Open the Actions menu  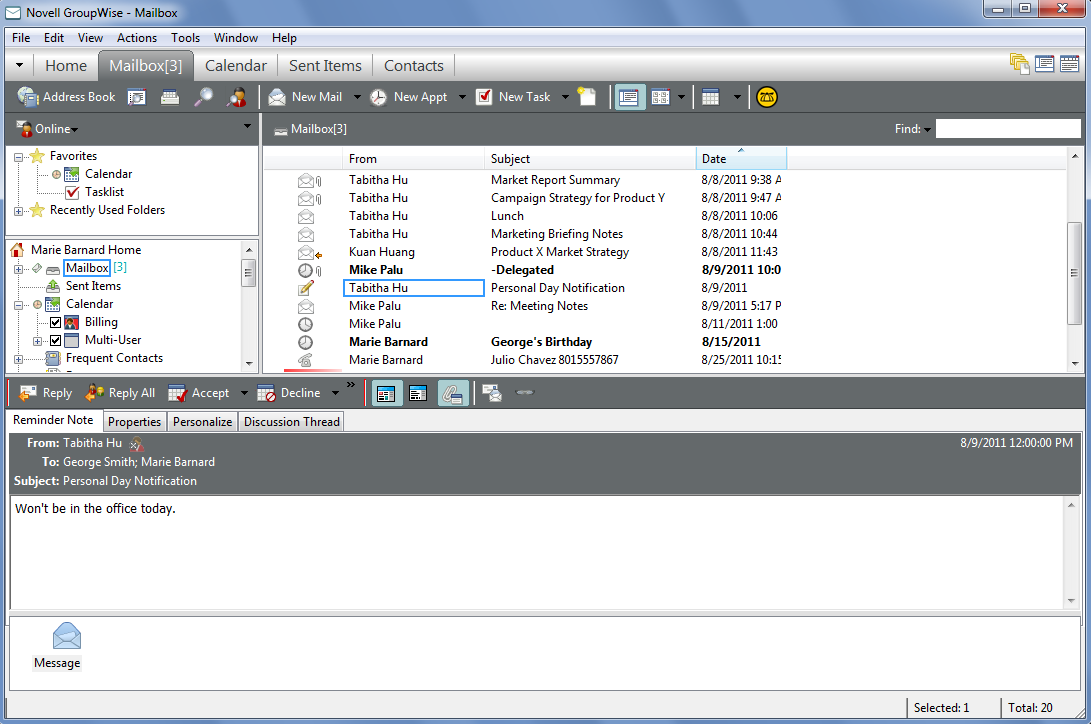[137, 38]
